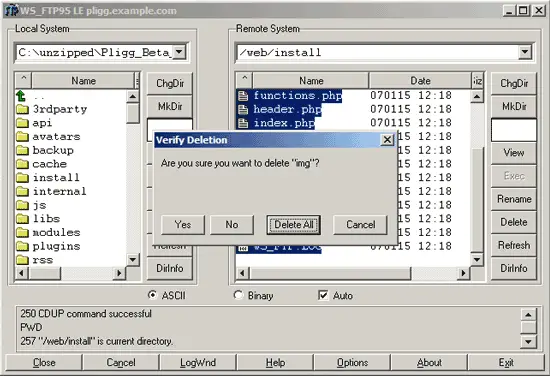Click remote list horizontal scroll left arrow
550x376 pixels.
242,273
